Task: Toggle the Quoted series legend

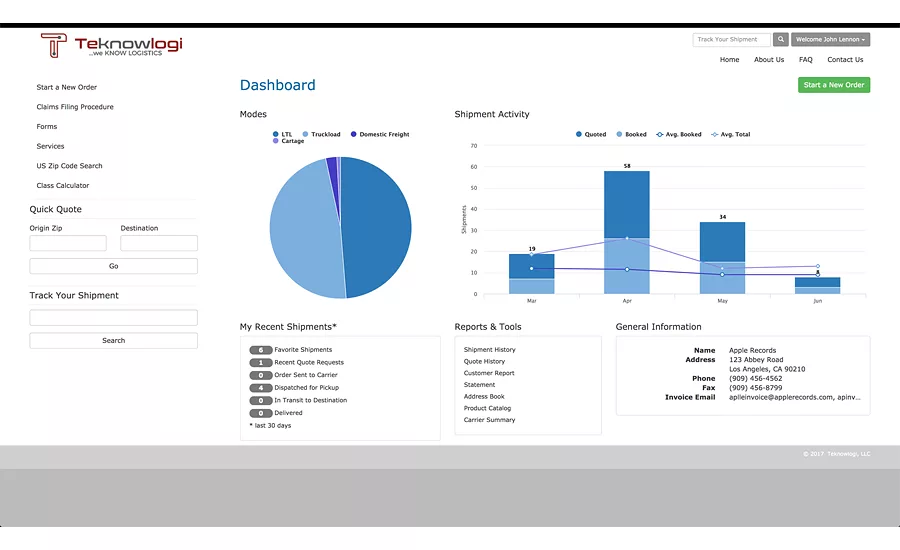Action: tap(591, 134)
